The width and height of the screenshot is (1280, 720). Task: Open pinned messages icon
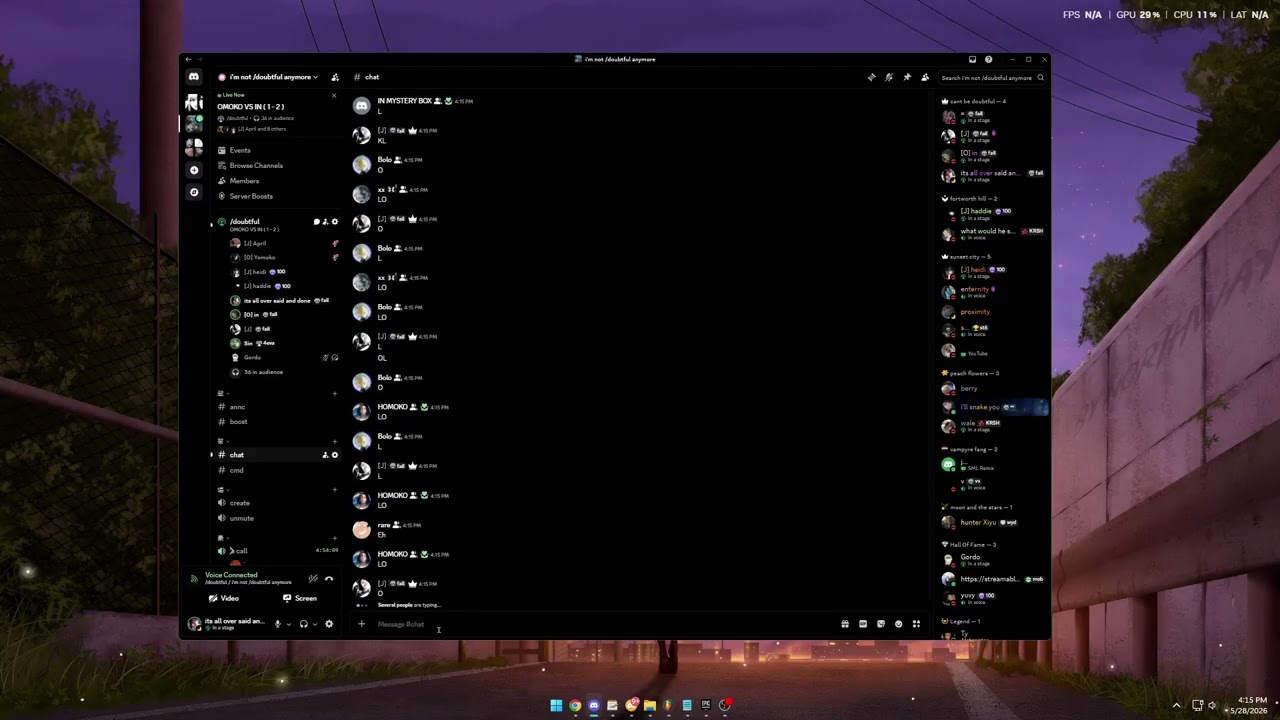(907, 77)
